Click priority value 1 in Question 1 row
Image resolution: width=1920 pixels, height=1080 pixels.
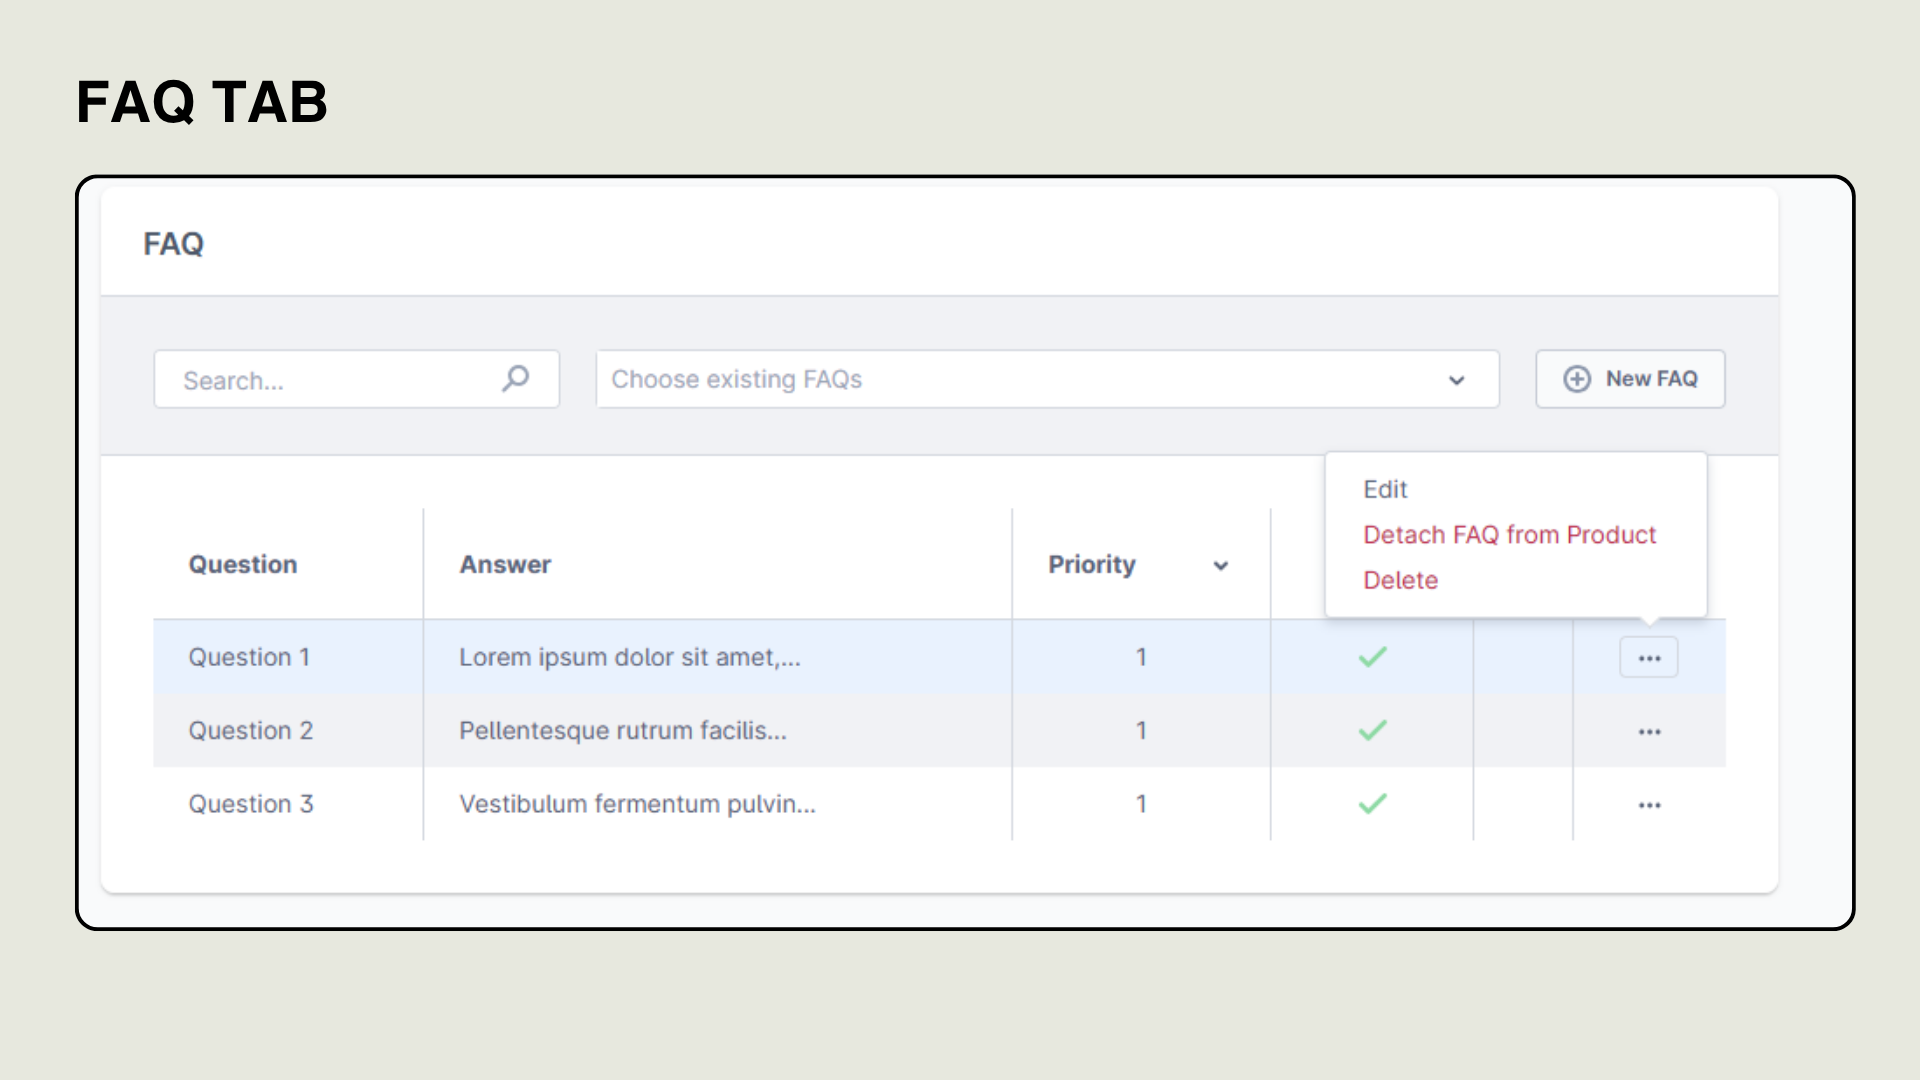click(x=1141, y=657)
